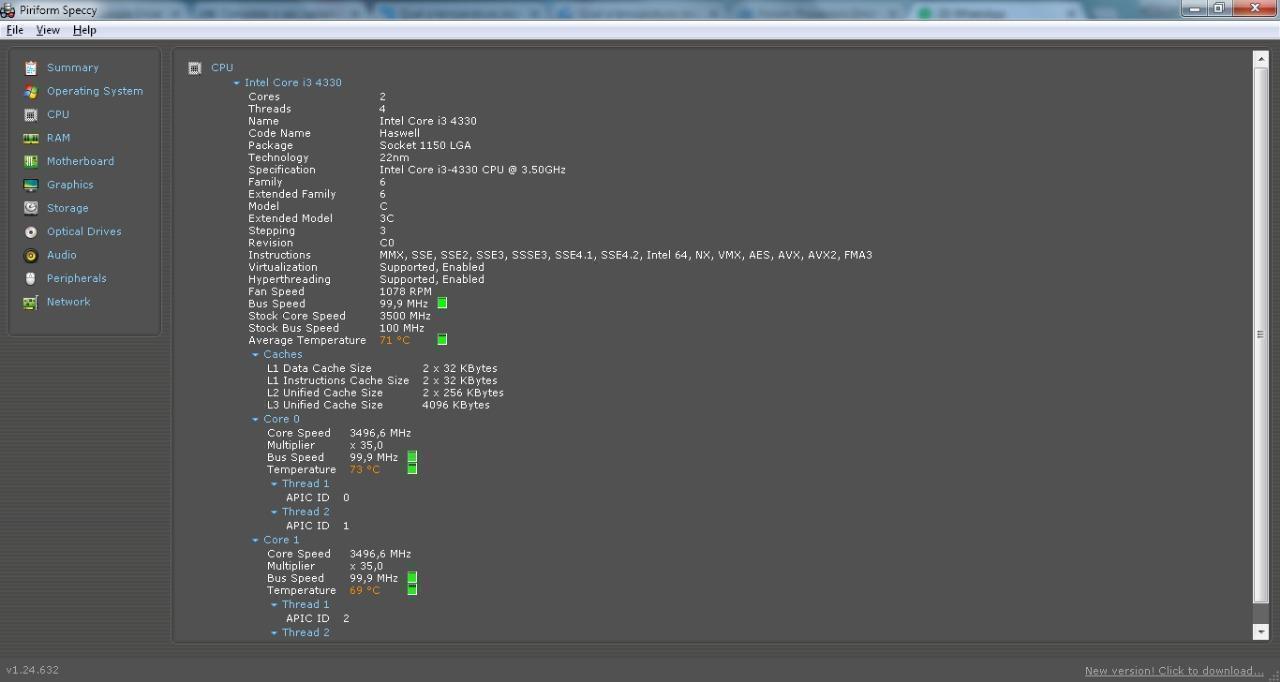
Task: Select the Storage drive icon in sidebar
Action: point(31,208)
